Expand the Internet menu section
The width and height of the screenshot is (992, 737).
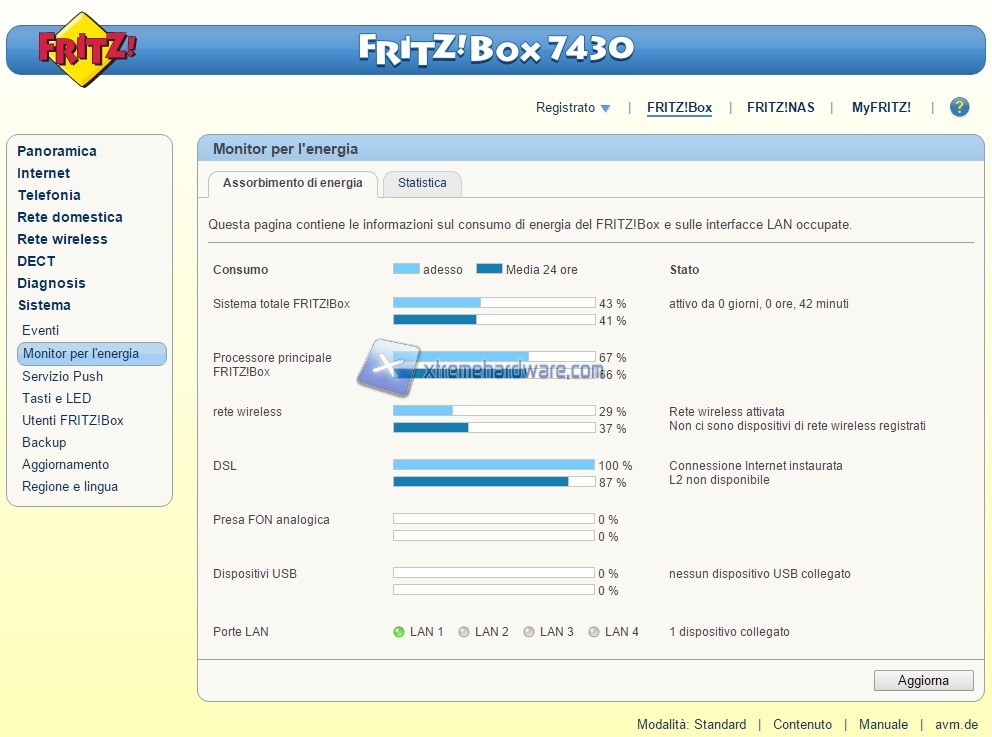pyautogui.click(x=44, y=173)
